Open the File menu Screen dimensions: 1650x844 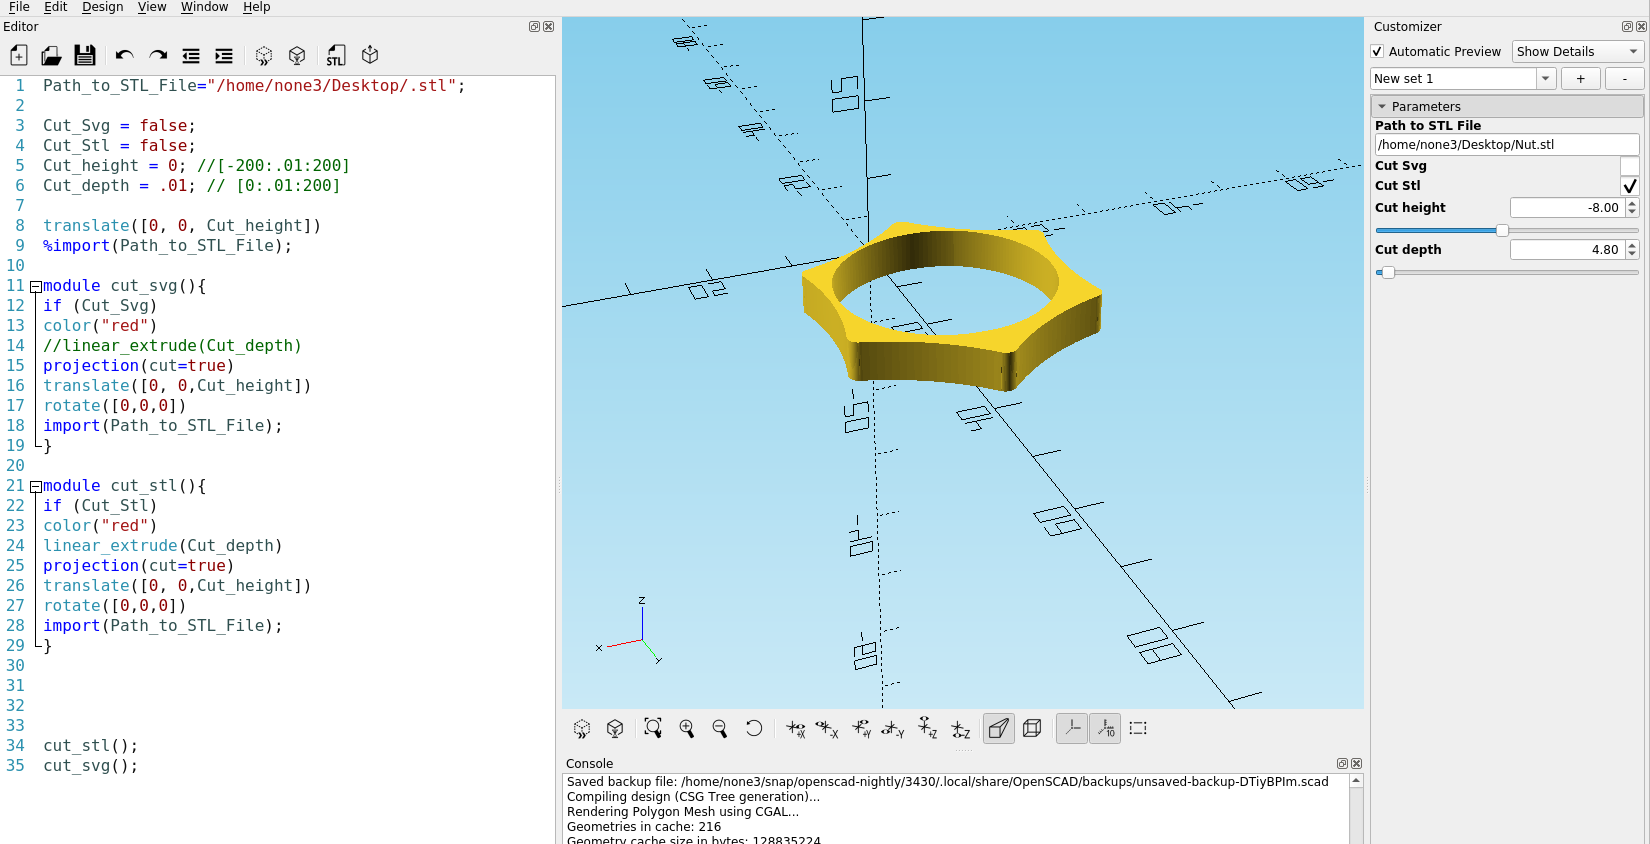coord(19,7)
